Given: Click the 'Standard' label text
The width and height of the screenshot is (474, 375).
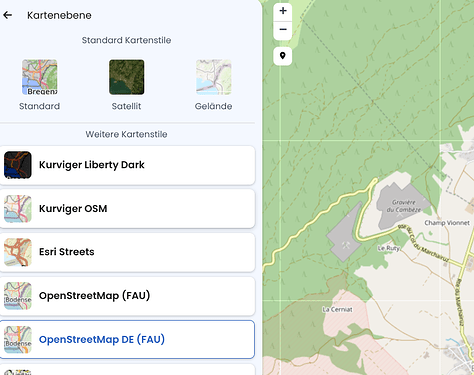Looking at the screenshot, I should [40, 106].
